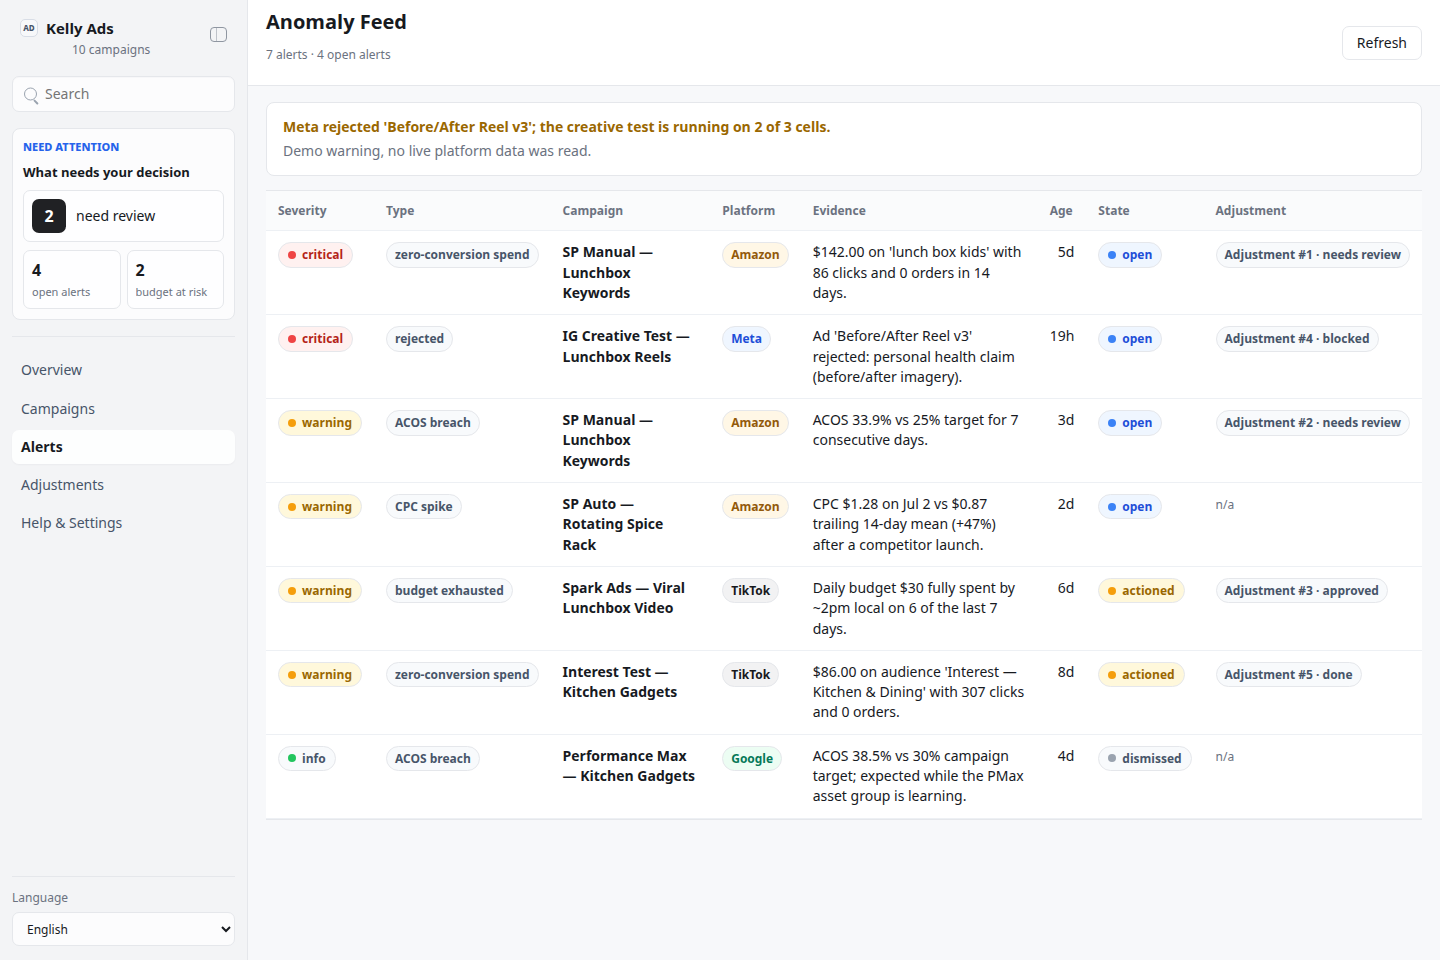Viewport: 1440px width, 960px height.
Task: Go to Campaigns page
Action: point(123,409)
